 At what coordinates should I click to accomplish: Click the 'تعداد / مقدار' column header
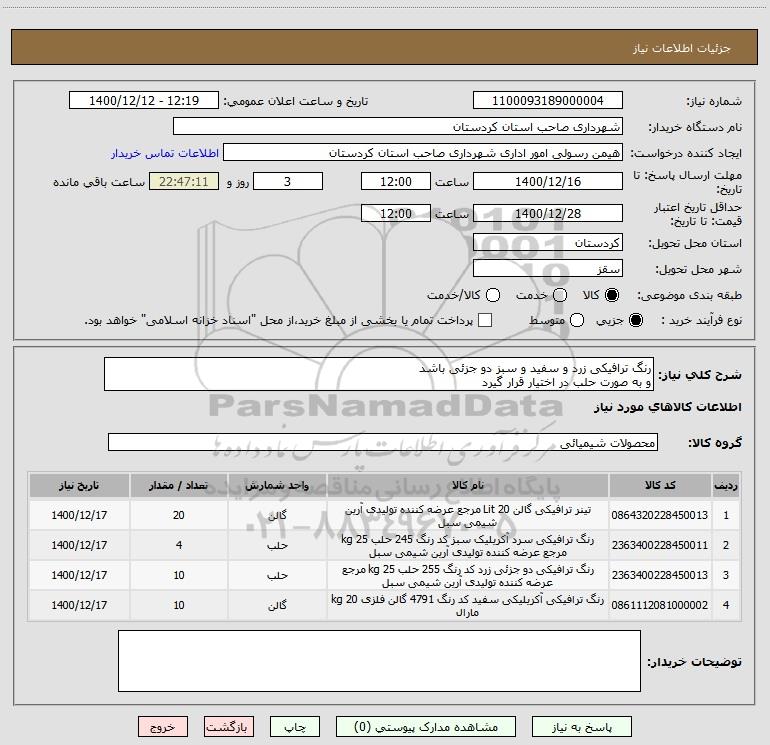point(179,485)
